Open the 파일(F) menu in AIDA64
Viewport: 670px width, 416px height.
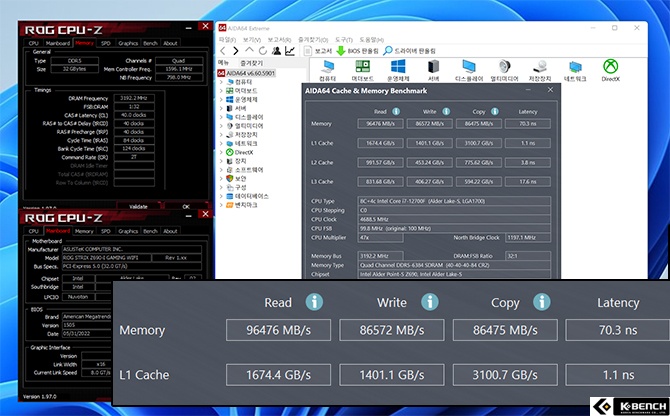[227, 40]
